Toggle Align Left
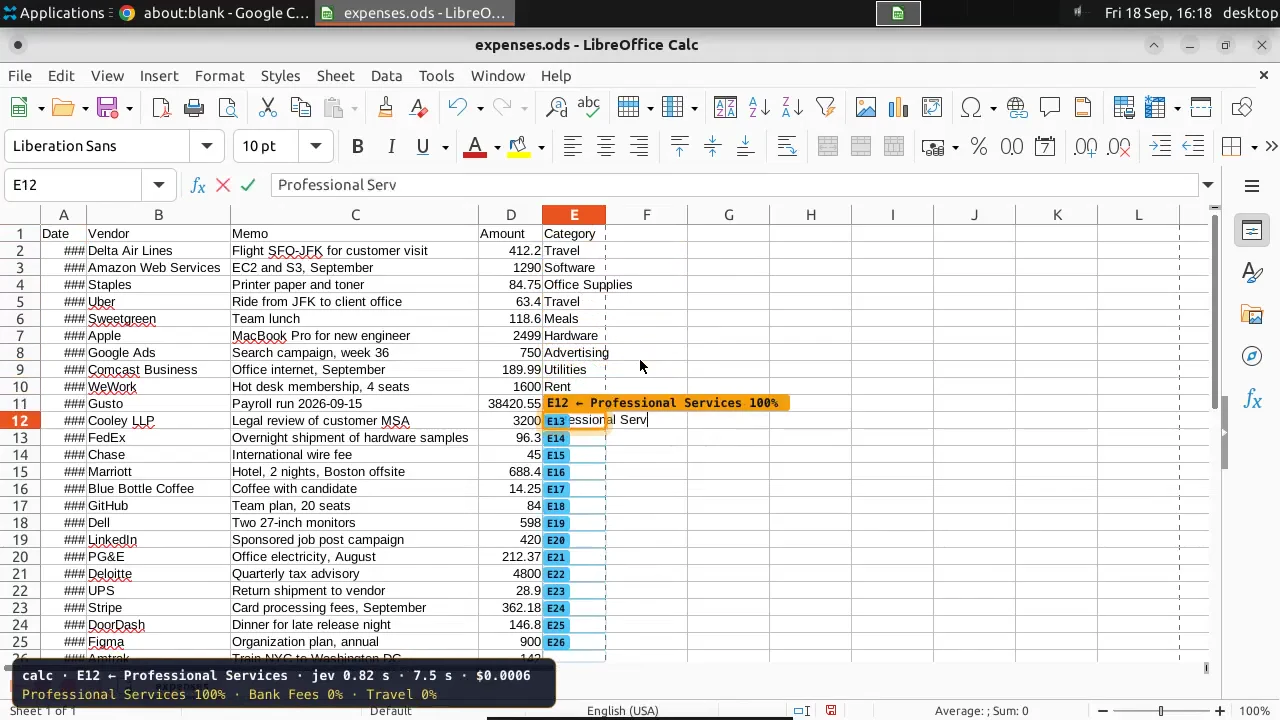 pos(572,147)
